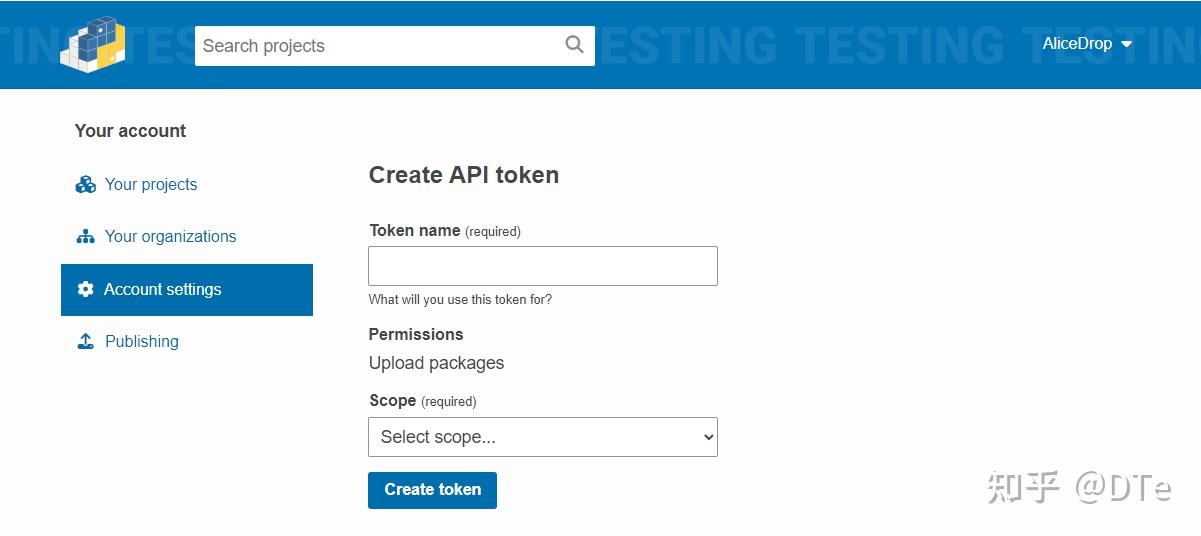Click the gear icon beside Account settings
Image resolution: width=1201 pixels, height=536 pixels.
85,289
